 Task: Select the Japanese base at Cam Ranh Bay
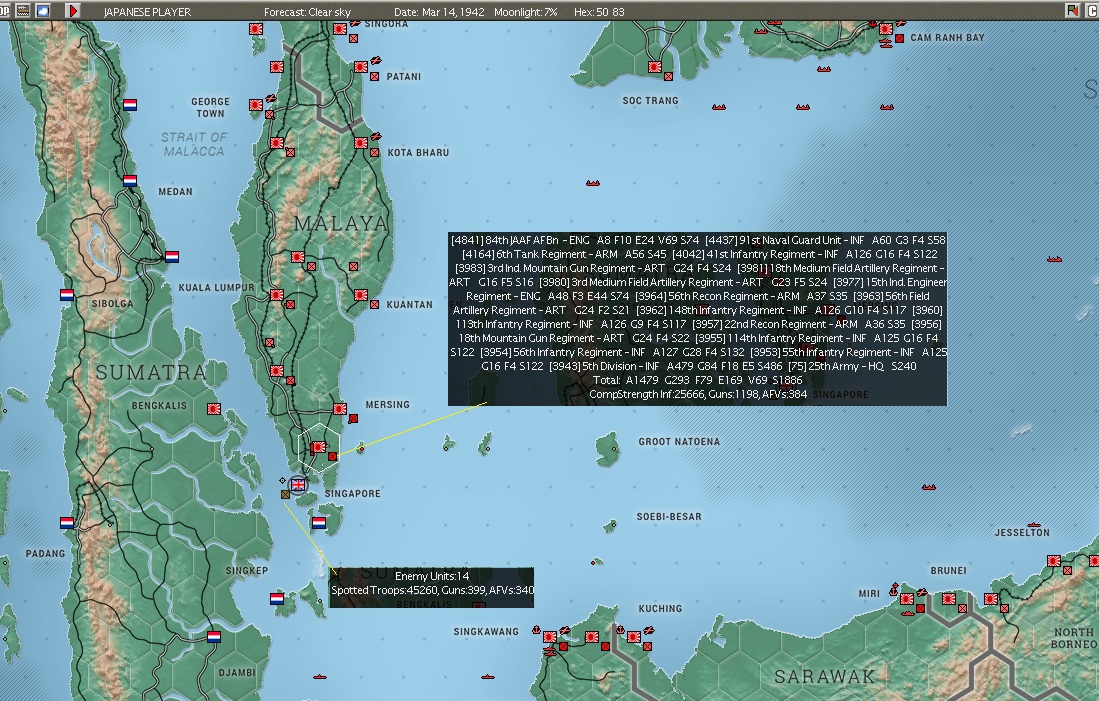tap(887, 29)
